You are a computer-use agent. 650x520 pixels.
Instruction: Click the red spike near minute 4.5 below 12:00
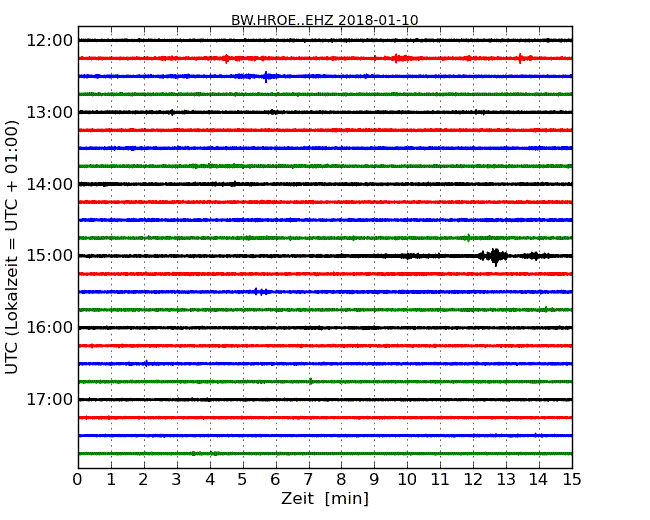click(226, 58)
